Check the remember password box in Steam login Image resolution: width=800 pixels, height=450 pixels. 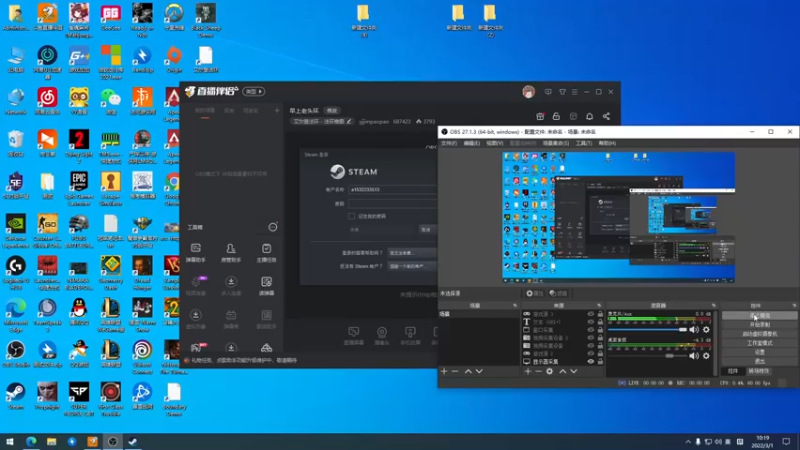[352, 216]
